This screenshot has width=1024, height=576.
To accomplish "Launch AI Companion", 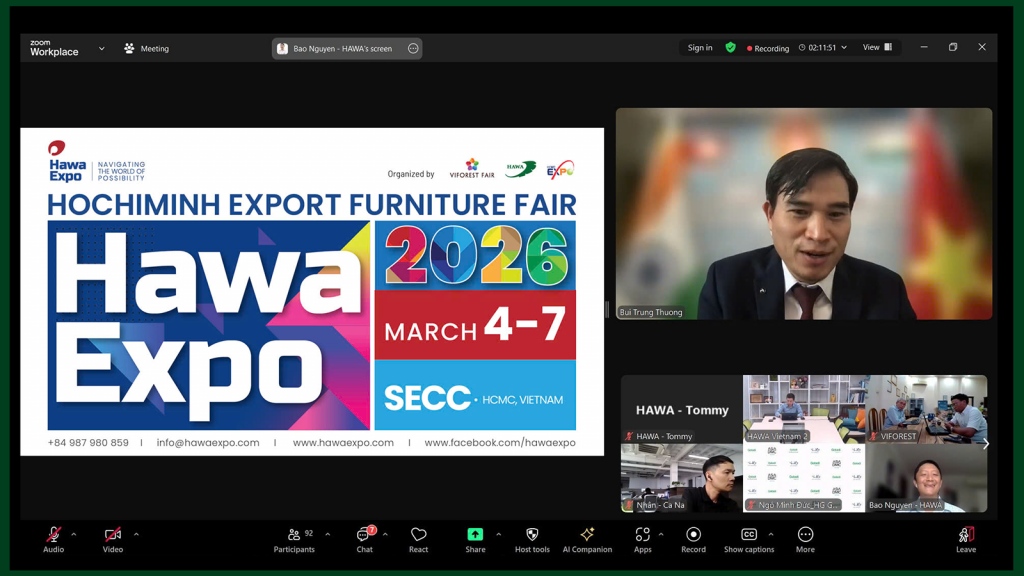I will (x=587, y=539).
